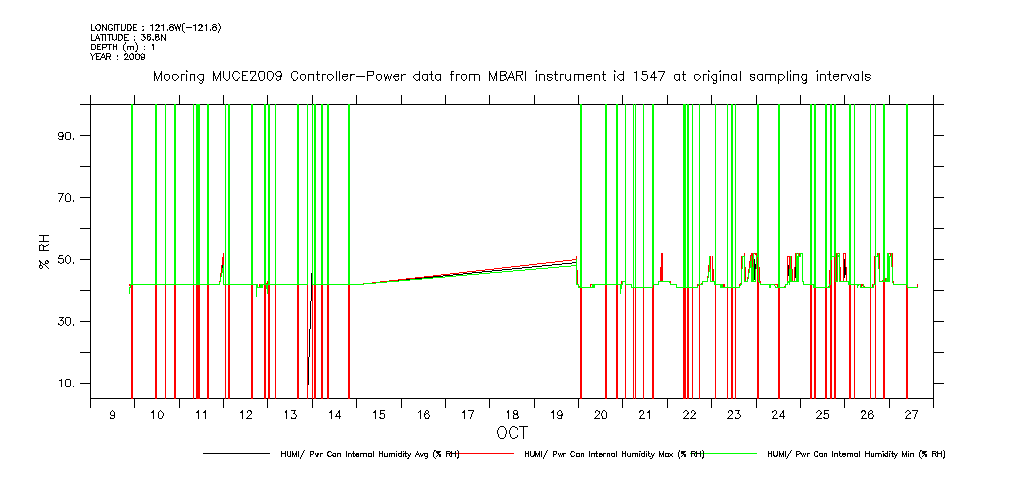
Task: Click the % RH y-axis label
Action: coord(44,252)
